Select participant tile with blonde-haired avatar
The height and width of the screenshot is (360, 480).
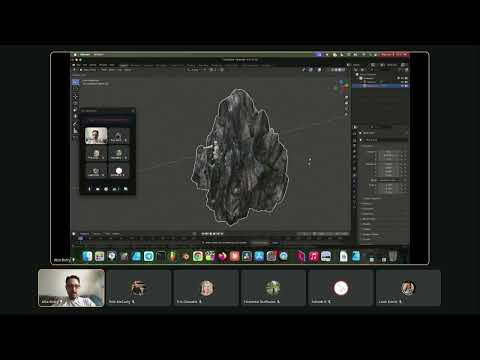206,288
